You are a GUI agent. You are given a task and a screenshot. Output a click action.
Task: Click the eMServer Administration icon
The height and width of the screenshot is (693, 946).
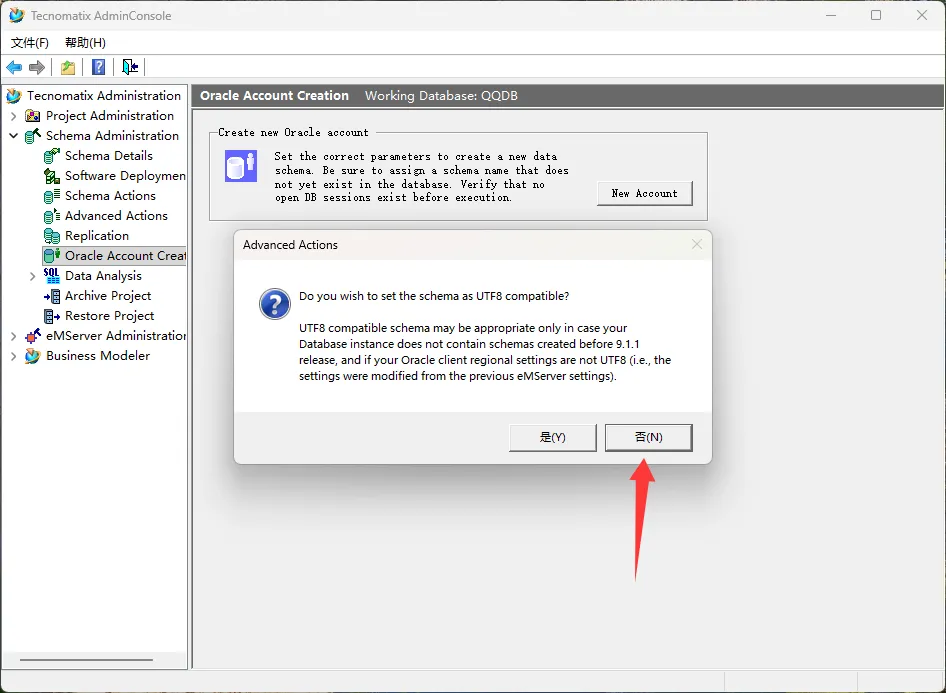click(33, 336)
